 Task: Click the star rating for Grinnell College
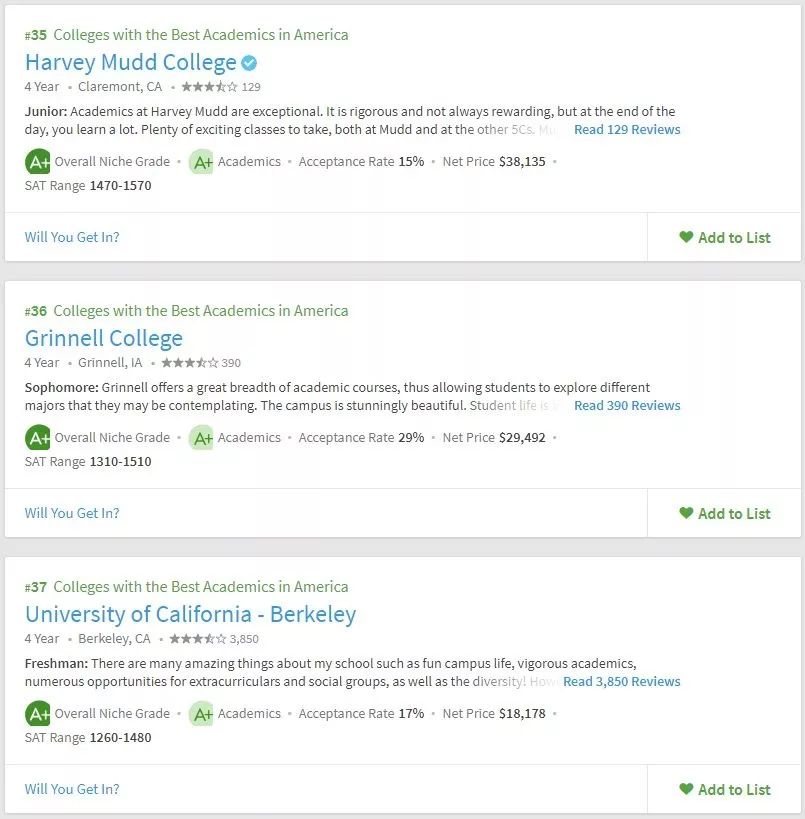click(x=189, y=363)
